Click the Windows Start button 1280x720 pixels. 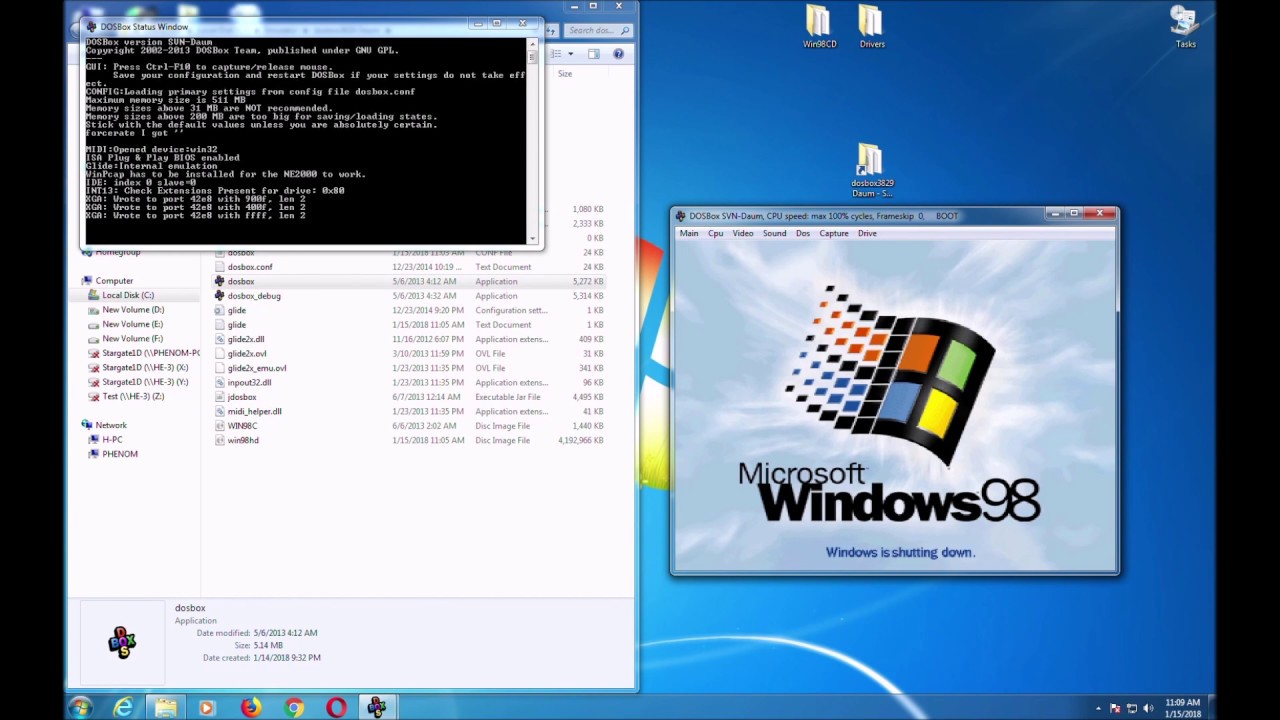click(81, 707)
